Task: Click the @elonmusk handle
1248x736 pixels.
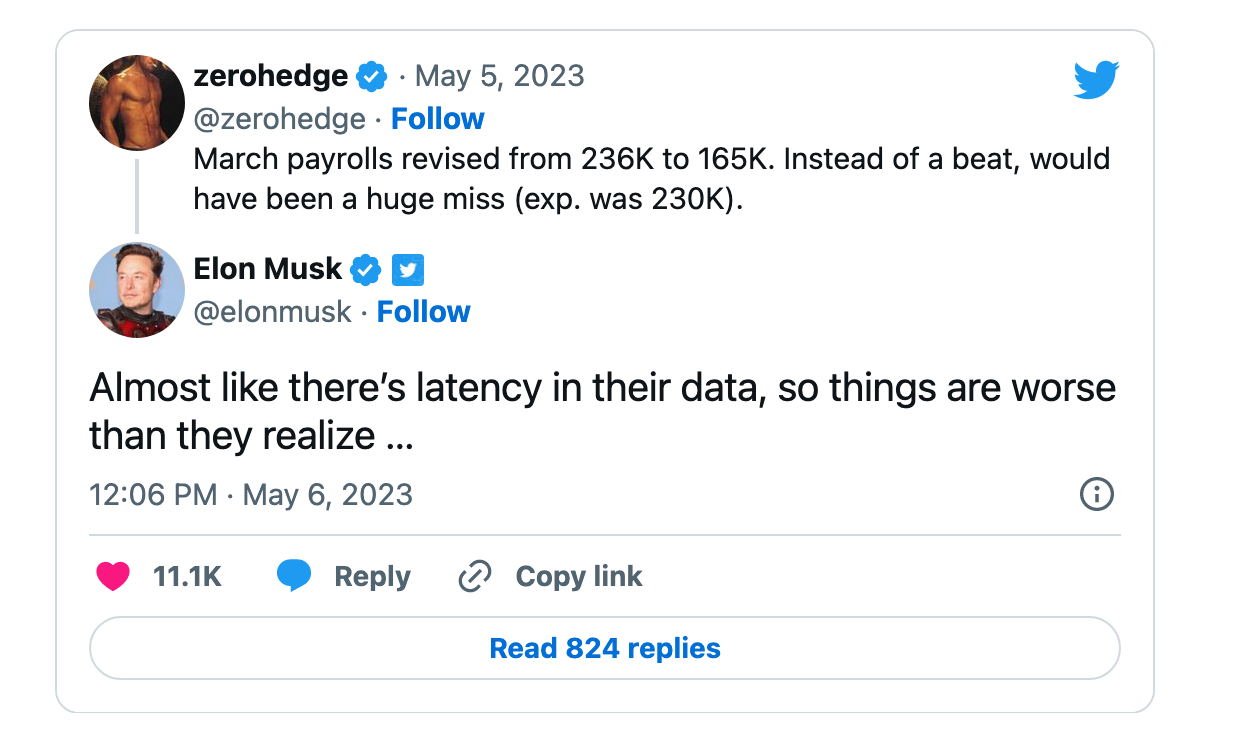Action: coord(272,312)
